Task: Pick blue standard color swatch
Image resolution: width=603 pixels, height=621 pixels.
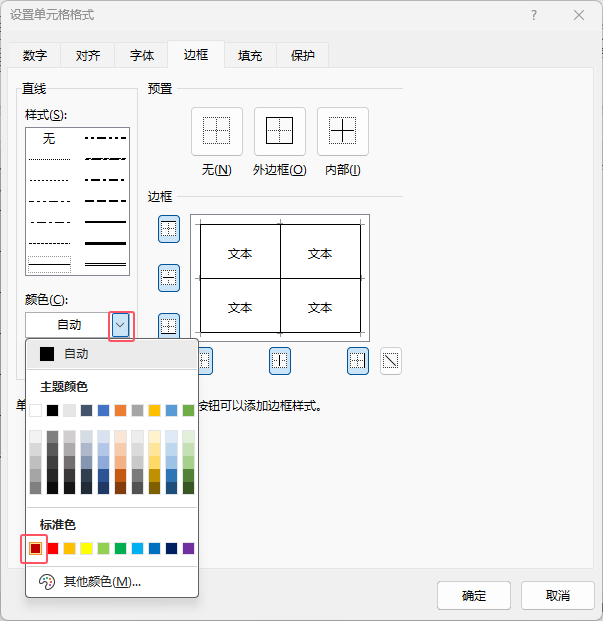Action: [x=154, y=548]
